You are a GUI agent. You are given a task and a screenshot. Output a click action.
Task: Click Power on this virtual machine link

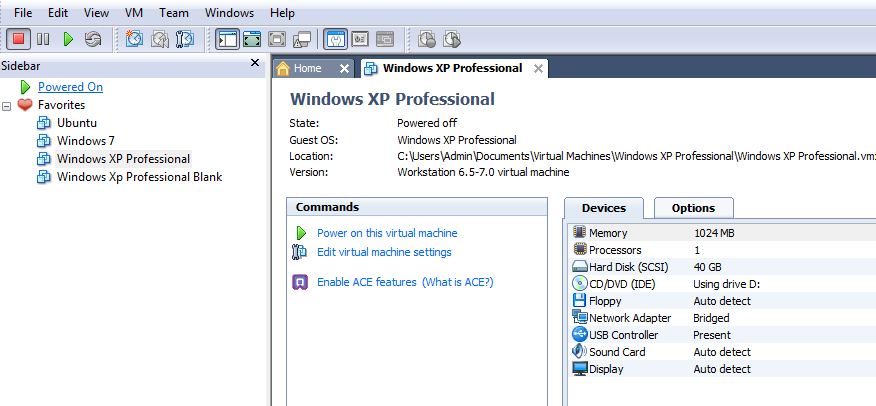[x=387, y=233]
